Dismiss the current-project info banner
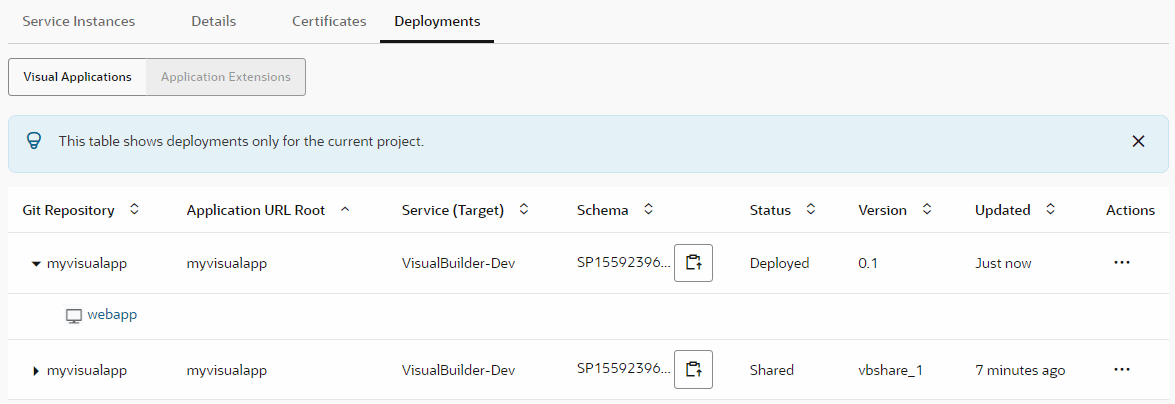Image resolution: width=1175 pixels, height=404 pixels. point(1138,142)
